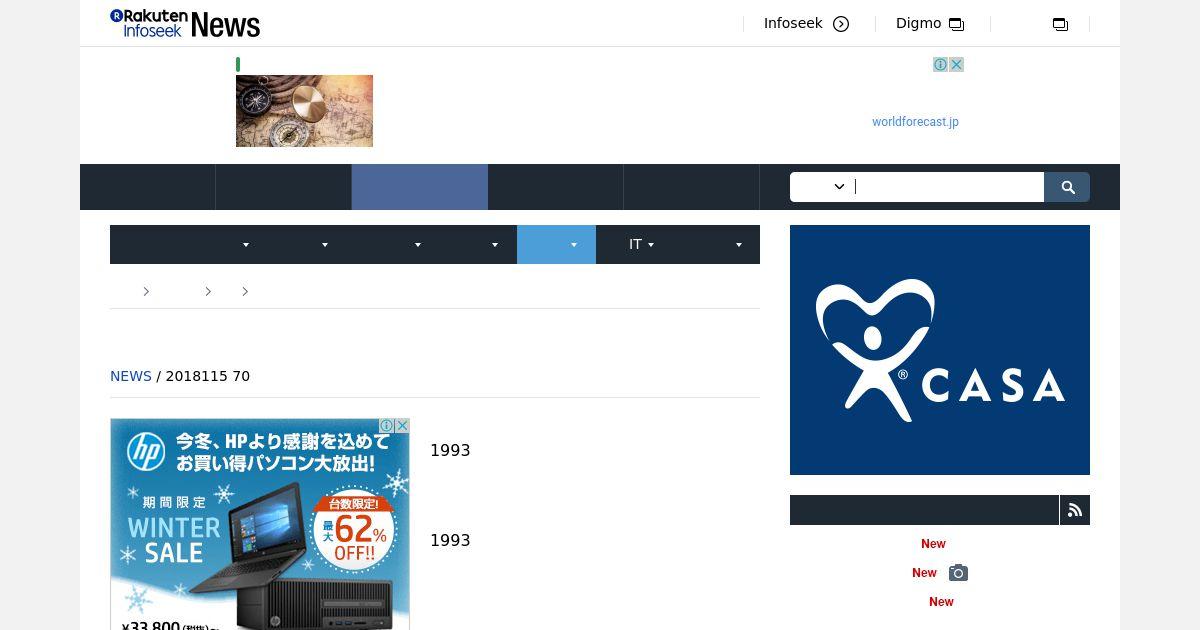
Task: Select the highlighted blue main navigation tab
Action: (420, 187)
